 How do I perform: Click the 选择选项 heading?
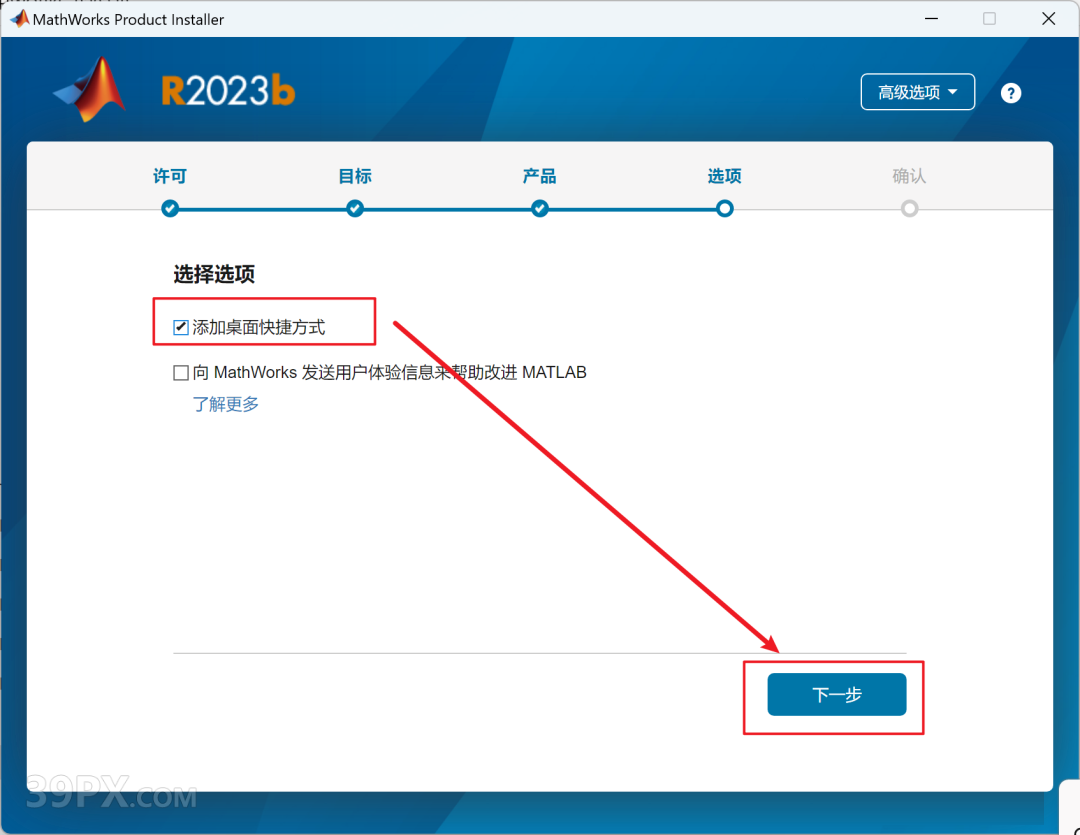click(x=214, y=274)
